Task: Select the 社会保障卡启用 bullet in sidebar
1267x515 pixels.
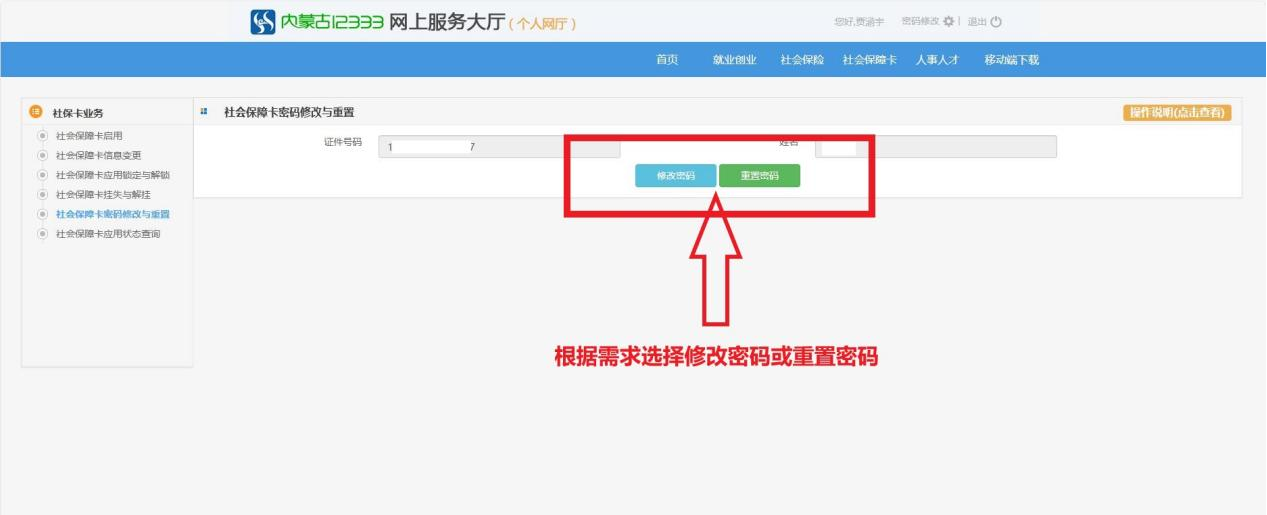Action: click(42, 135)
